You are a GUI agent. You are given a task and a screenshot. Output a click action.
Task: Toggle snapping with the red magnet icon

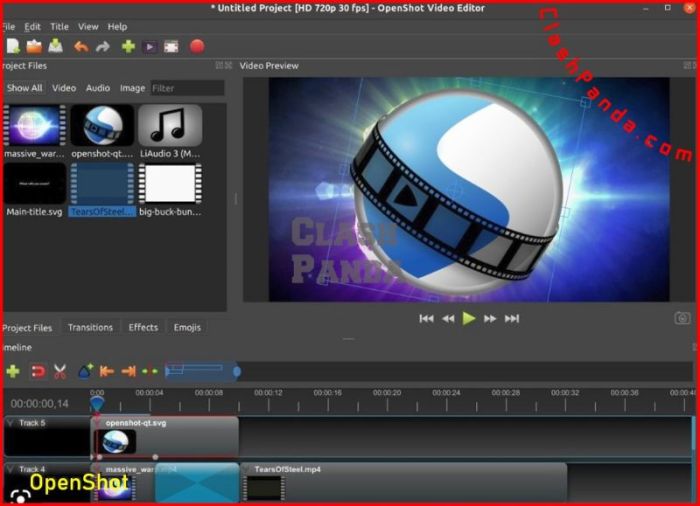pos(38,371)
